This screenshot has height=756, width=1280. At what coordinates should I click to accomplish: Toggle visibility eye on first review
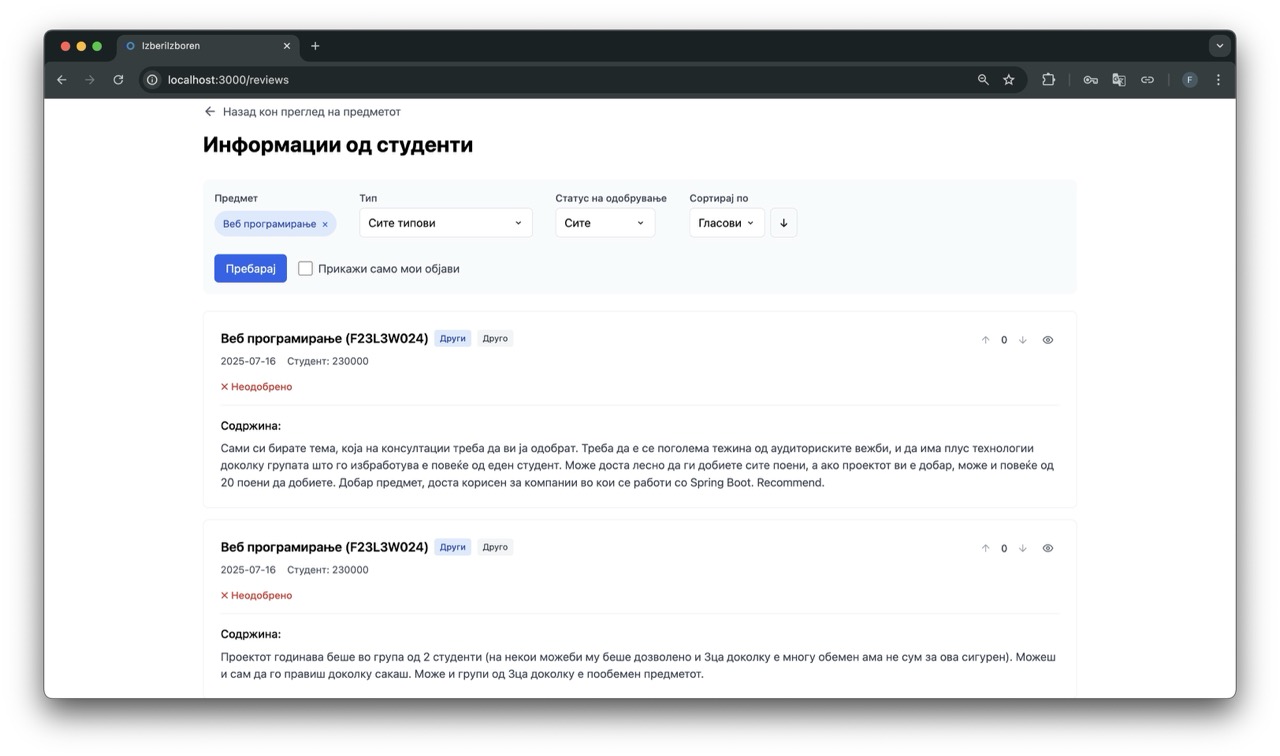pos(1048,340)
